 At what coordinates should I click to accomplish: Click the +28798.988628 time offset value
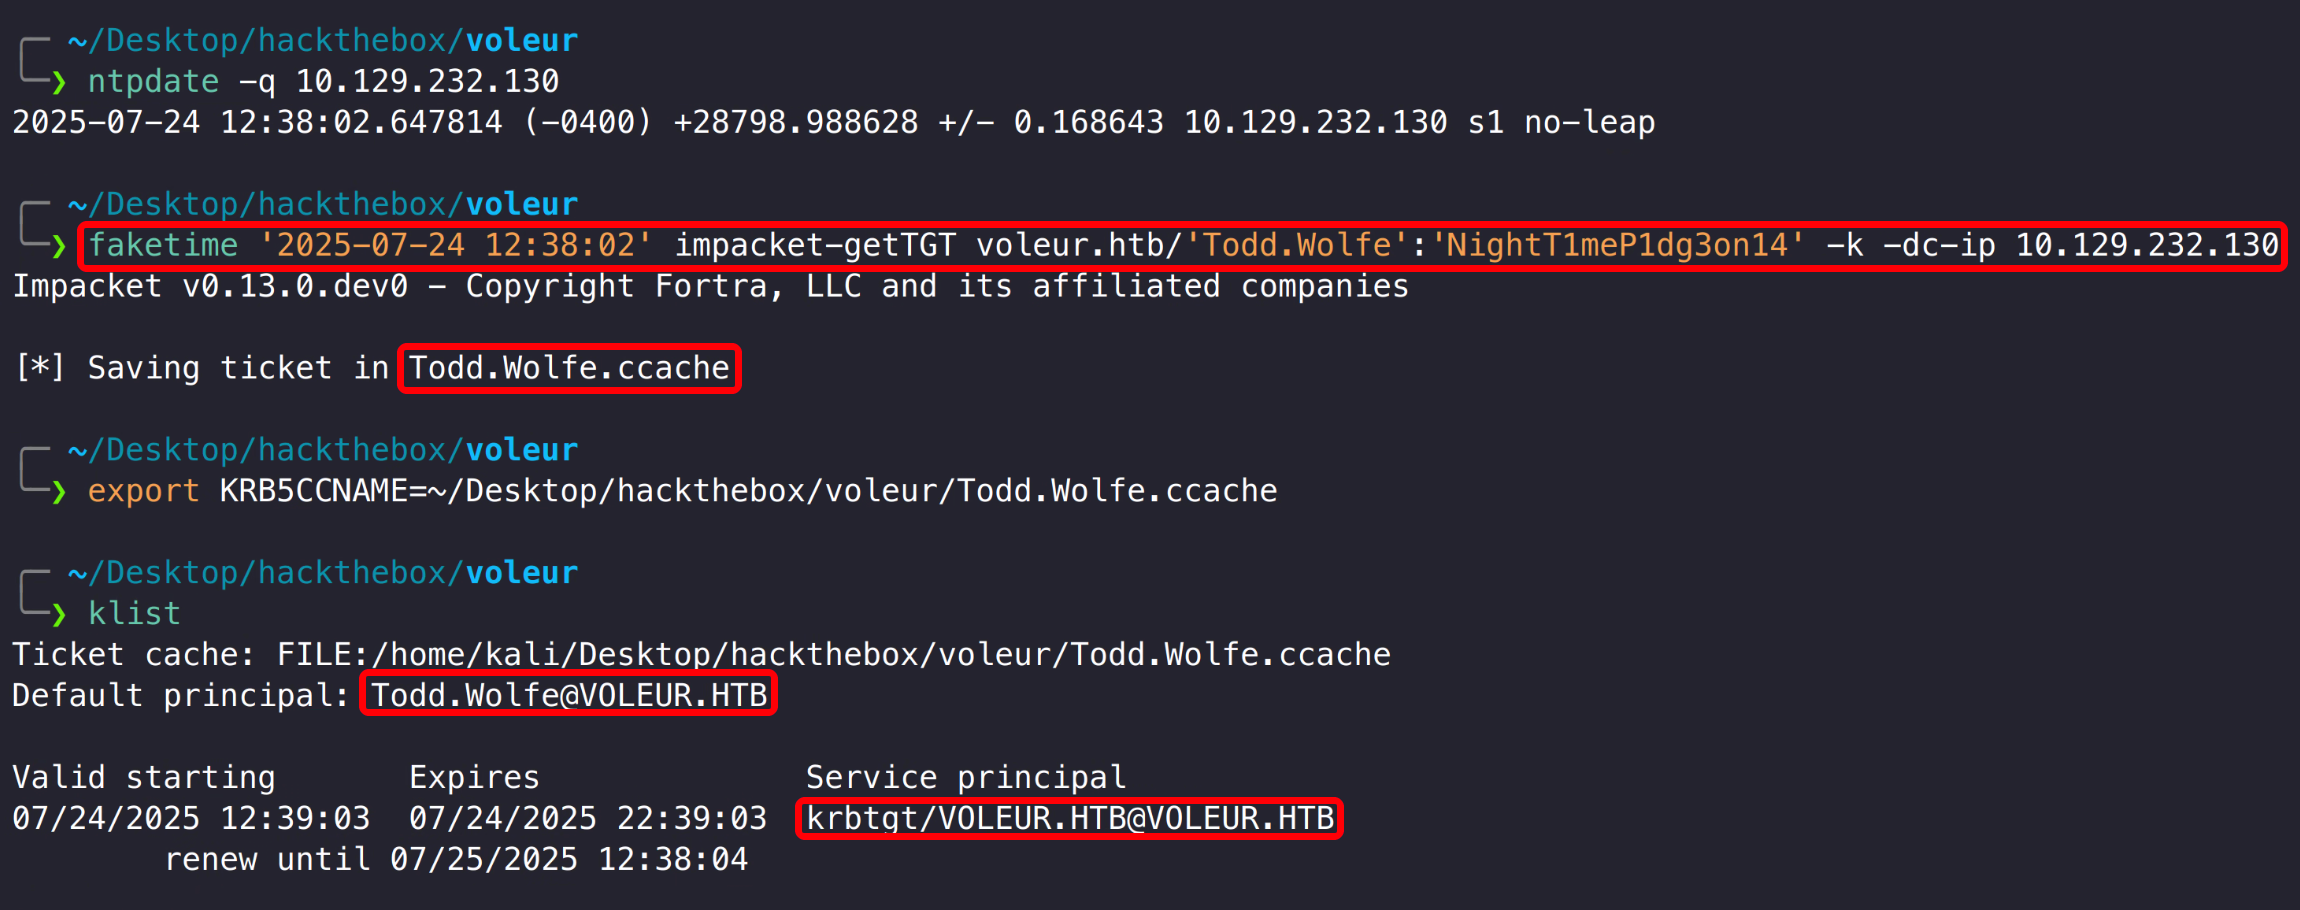pos(795,122)
